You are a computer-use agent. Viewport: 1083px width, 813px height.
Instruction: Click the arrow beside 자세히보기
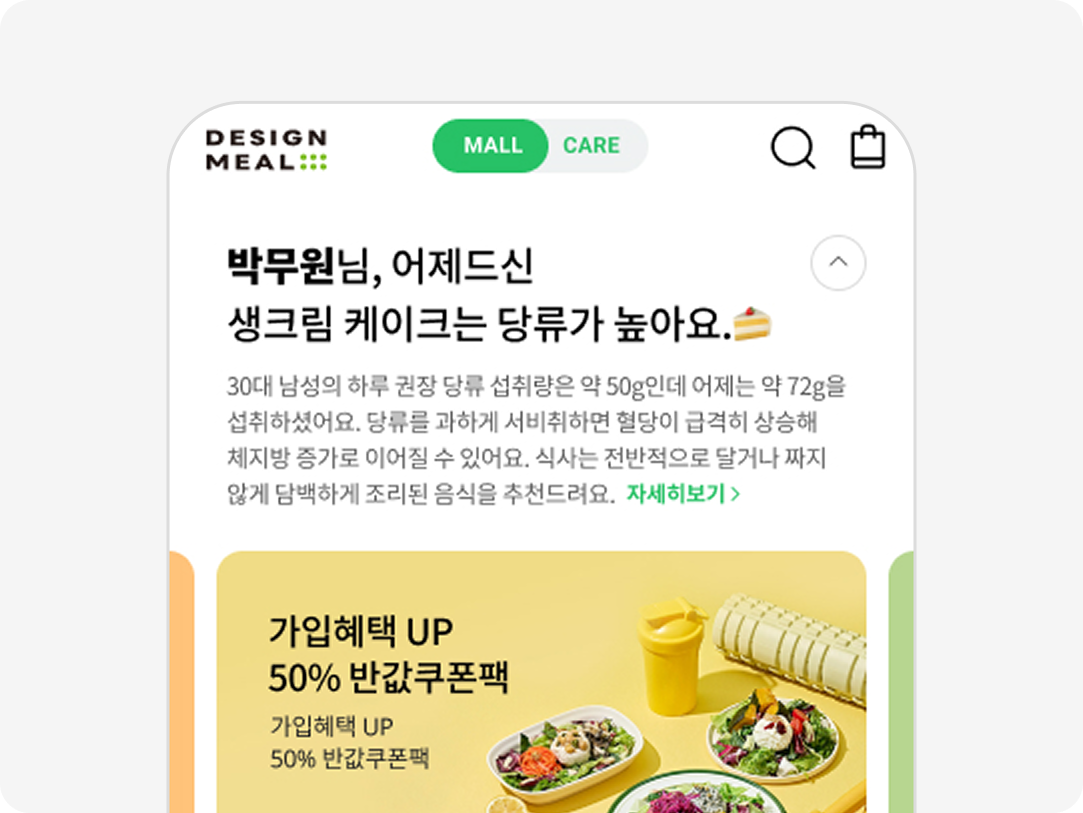[735, 494]
